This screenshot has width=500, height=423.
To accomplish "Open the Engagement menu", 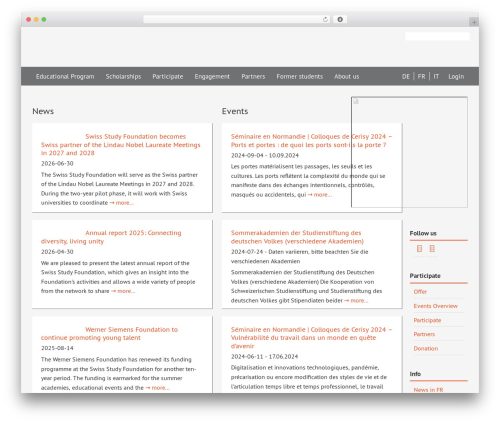I will pyautogui.click(x=212, y=77).
